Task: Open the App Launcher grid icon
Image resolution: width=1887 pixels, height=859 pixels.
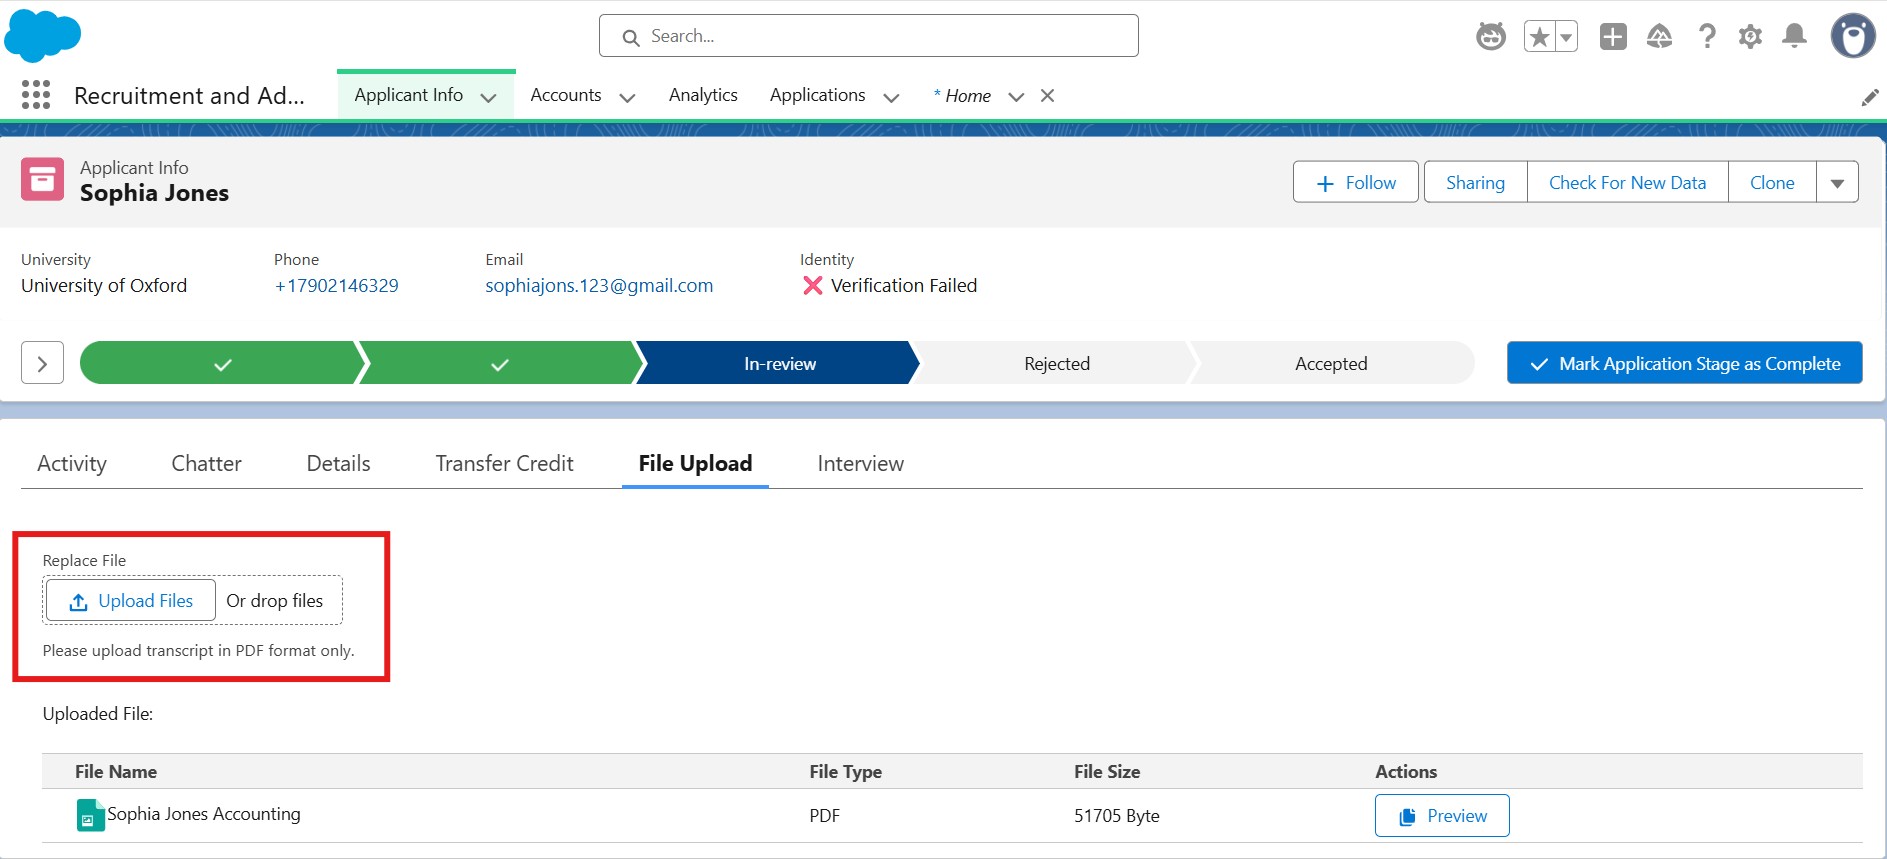Action: coord(36,95)
